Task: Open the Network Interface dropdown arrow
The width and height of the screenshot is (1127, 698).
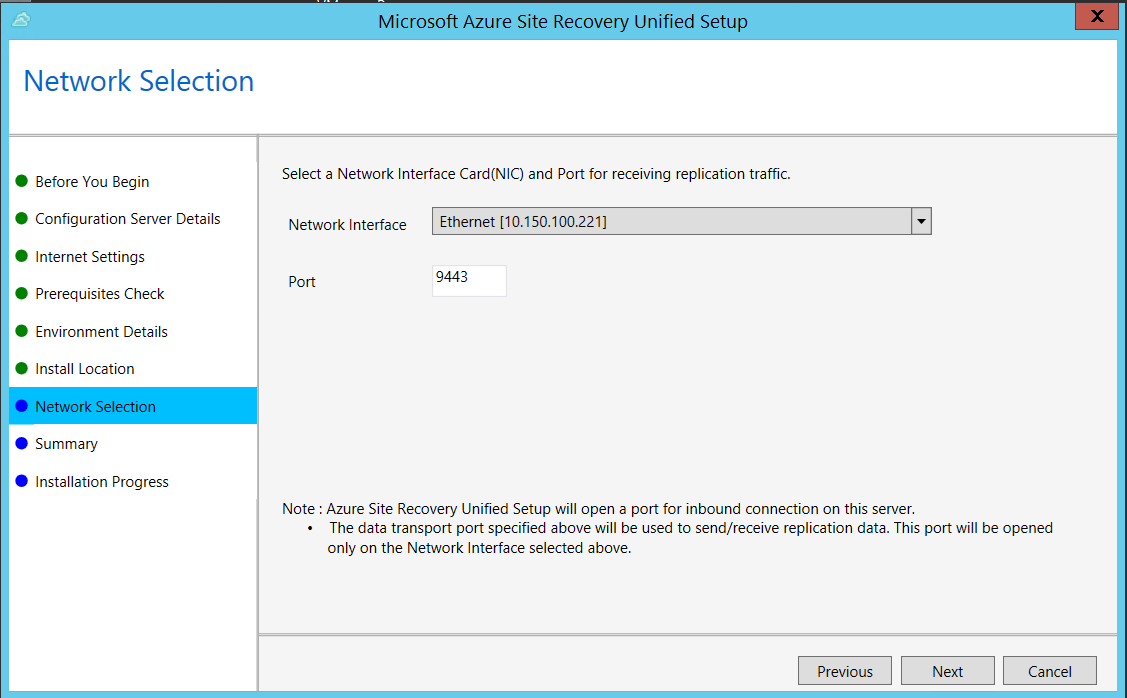Action: tap(921, 221)
